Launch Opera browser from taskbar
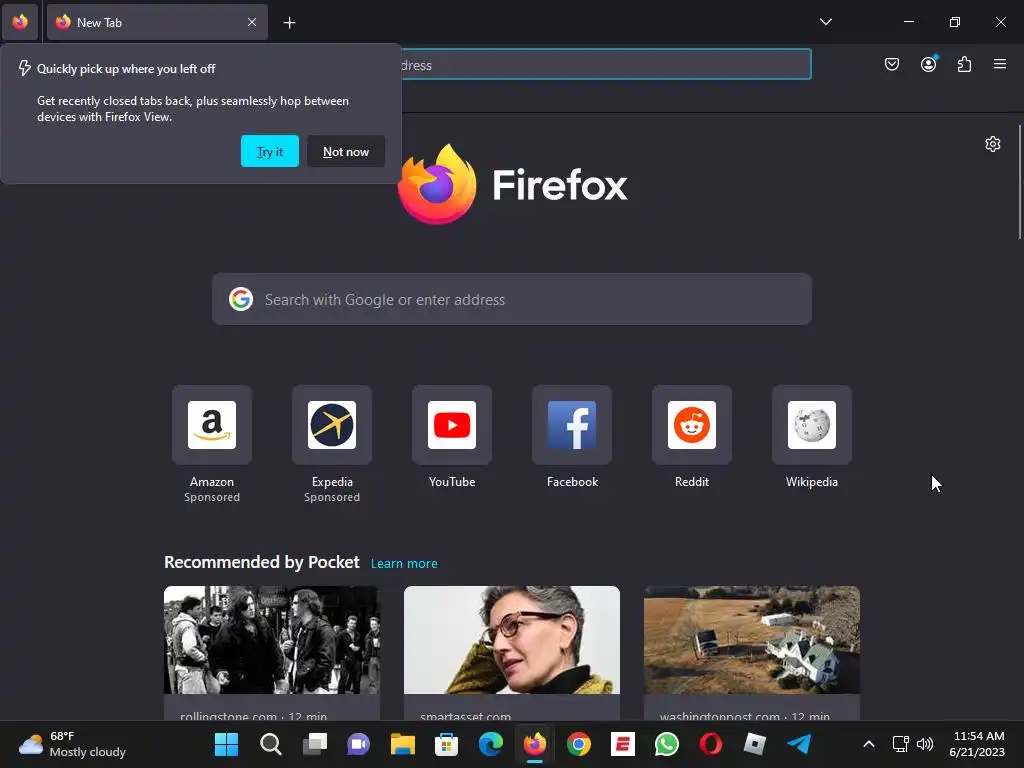The height and width of the screenshot is (768, 1024). tap(711, 744)
